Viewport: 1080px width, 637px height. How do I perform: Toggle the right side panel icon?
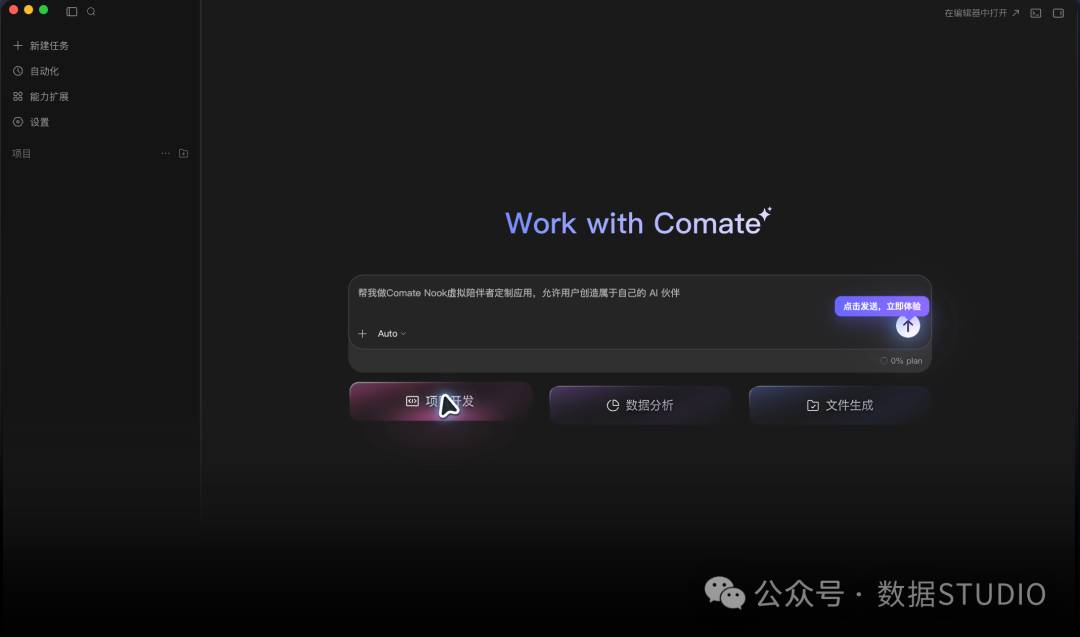[x=1059, y=13]
